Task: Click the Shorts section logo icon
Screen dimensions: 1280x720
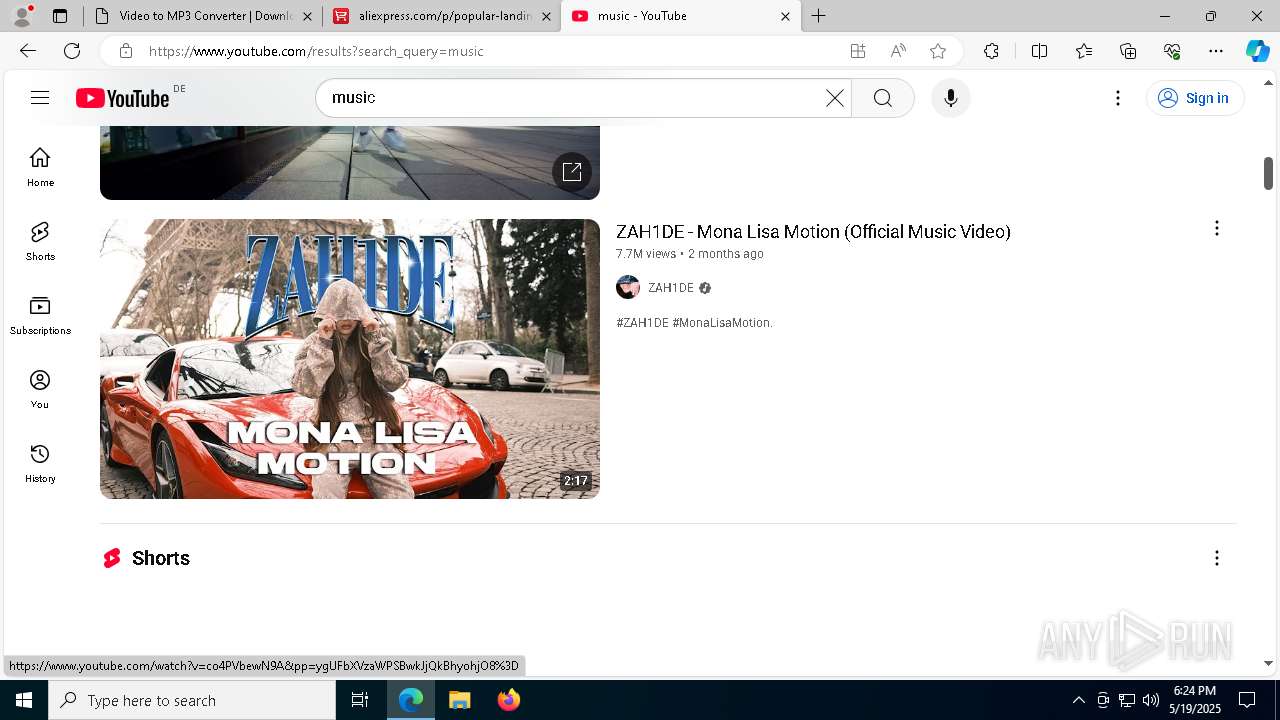Action: pyautogui.click(x=112, y=558)
